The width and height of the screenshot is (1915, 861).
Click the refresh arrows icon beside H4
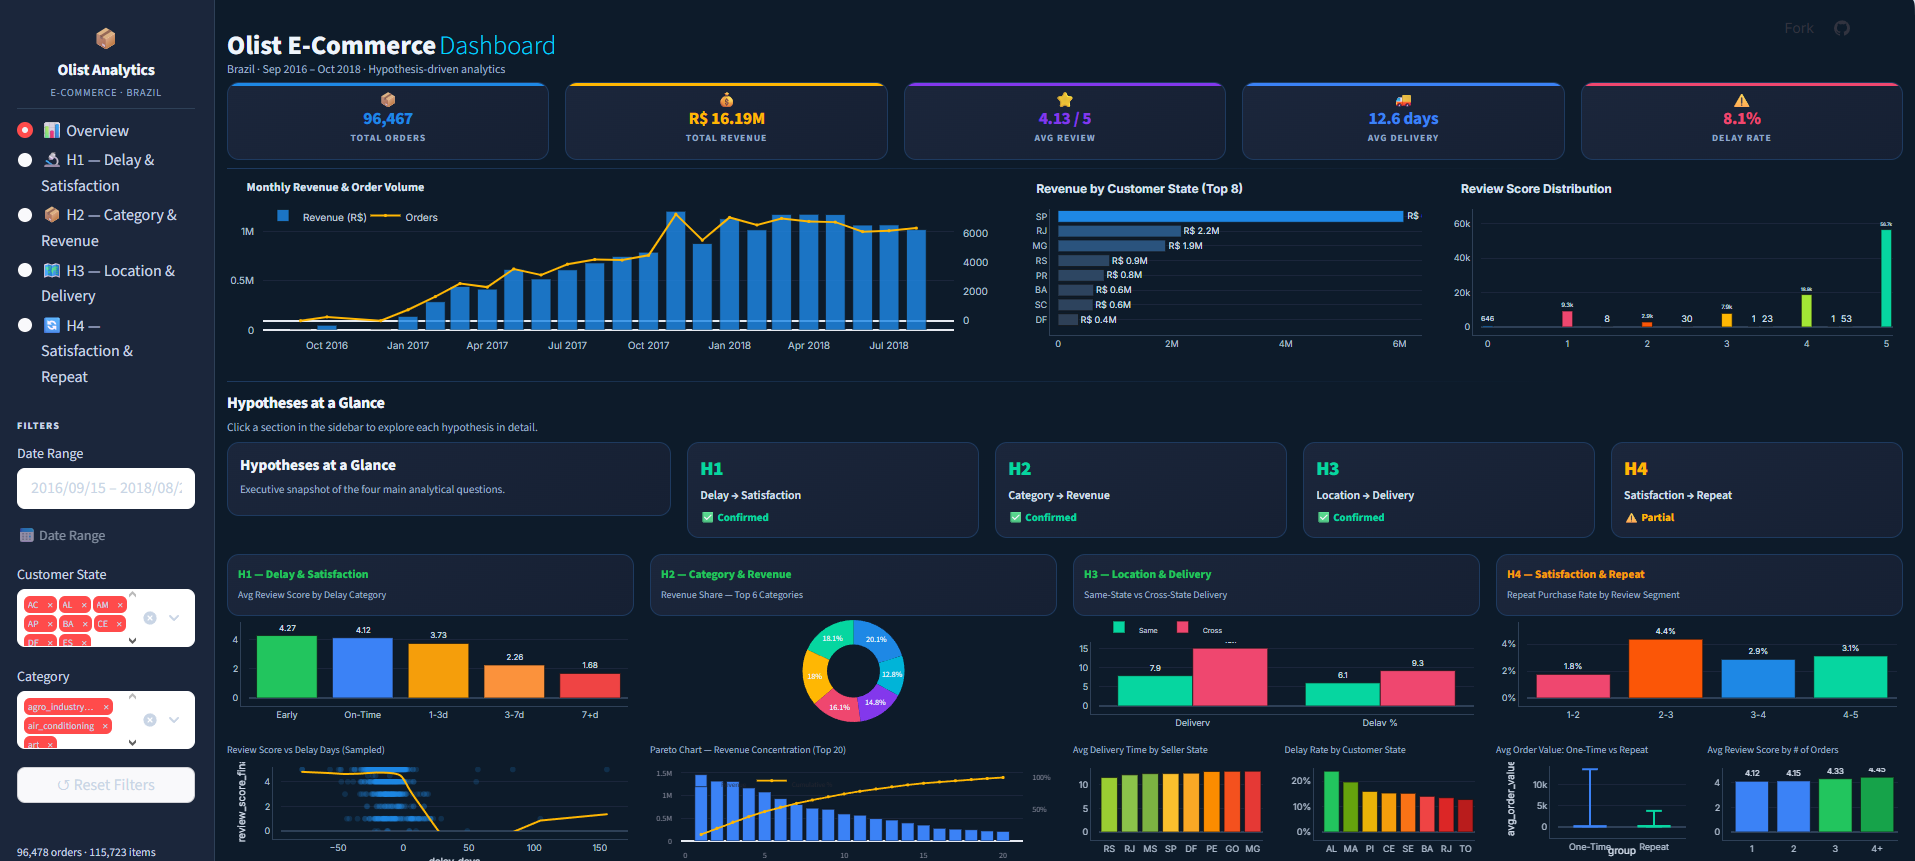52,326
